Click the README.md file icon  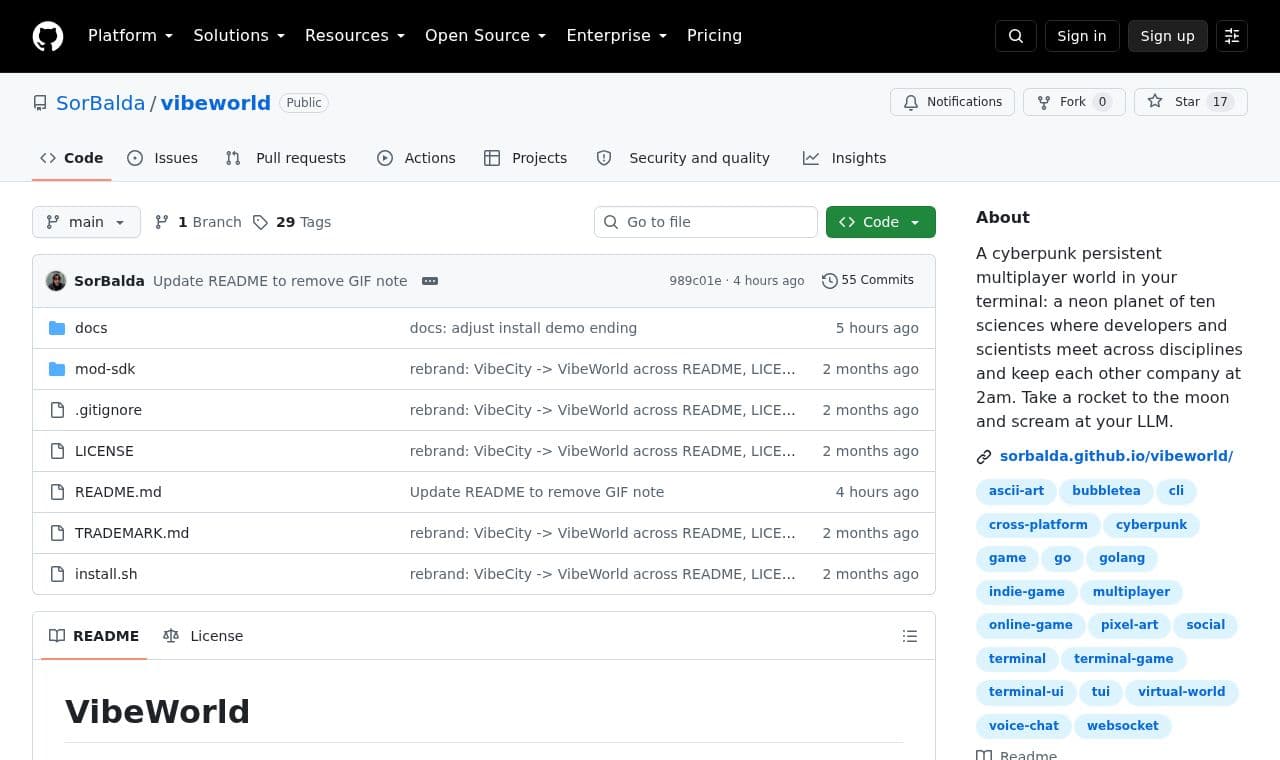coord(57,492)
